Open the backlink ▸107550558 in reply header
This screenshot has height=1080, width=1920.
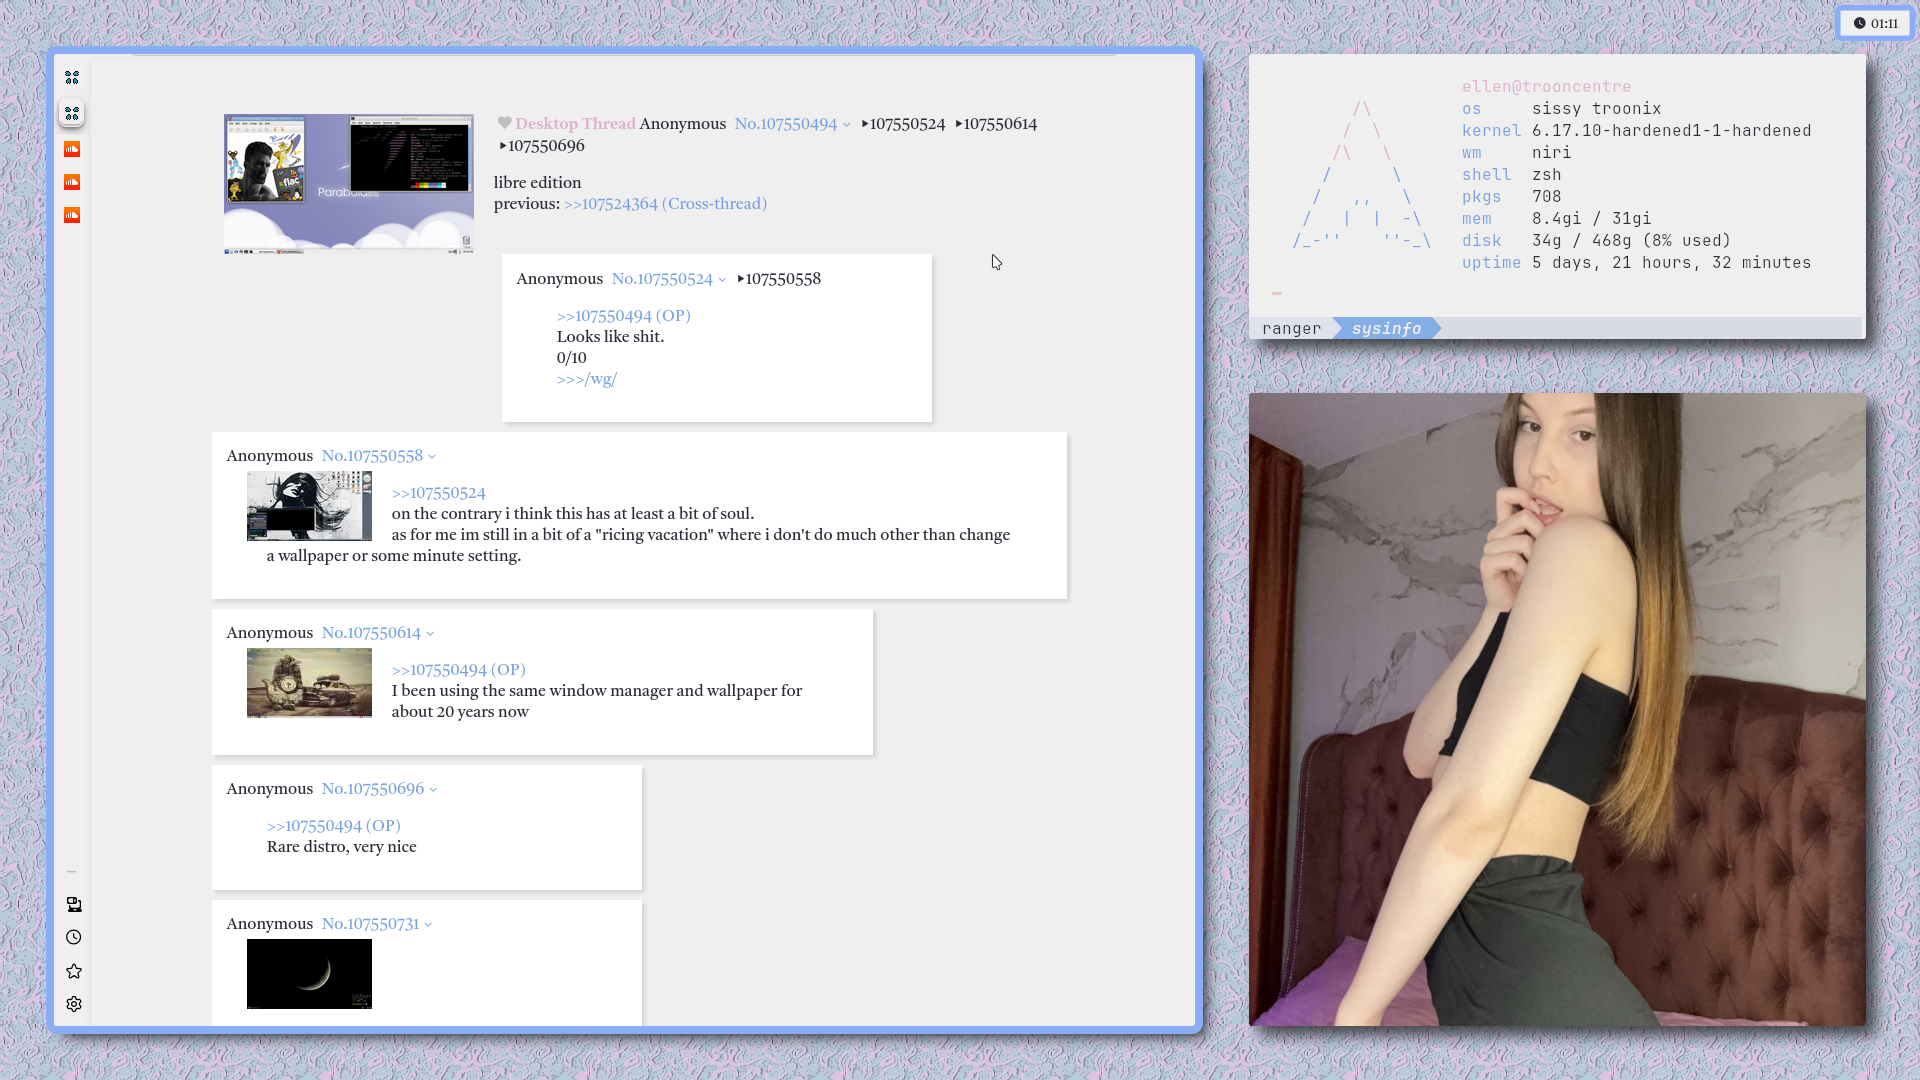pyautogui.click(x=780, y=279)
